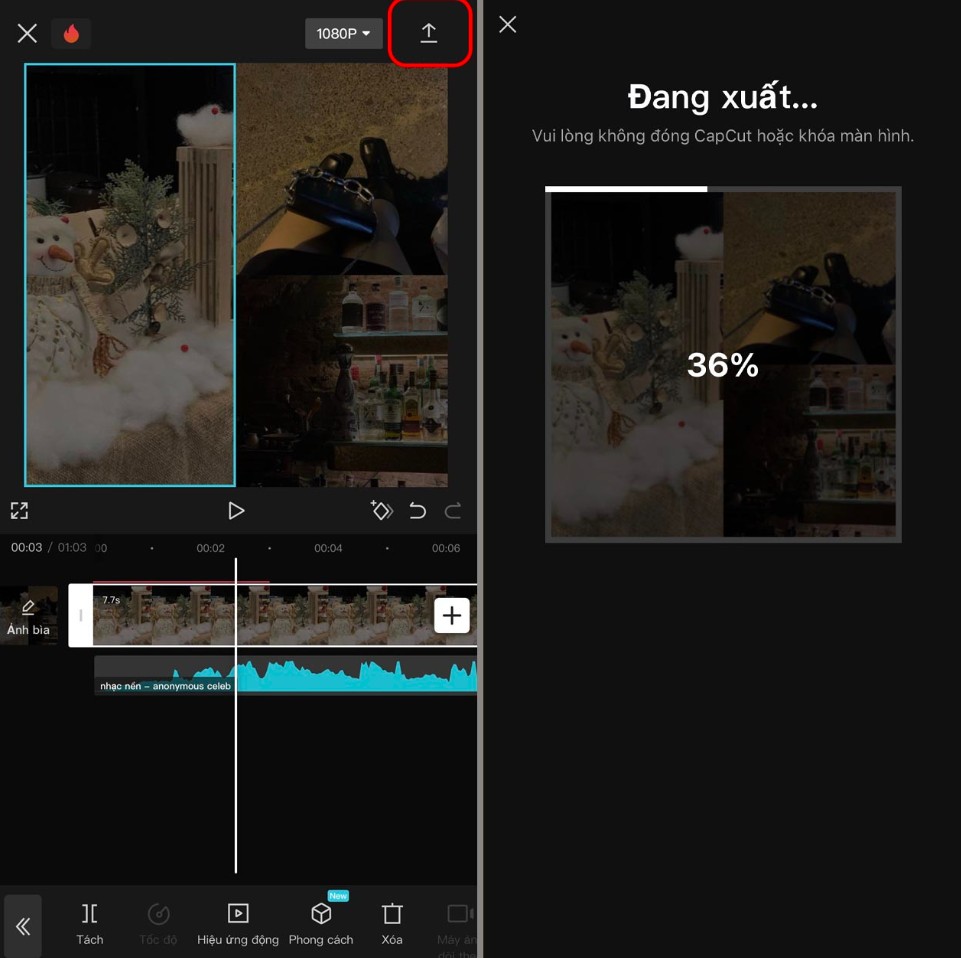
Task: Select the 7.7s video clip in timeline
Action: [180, 616]
